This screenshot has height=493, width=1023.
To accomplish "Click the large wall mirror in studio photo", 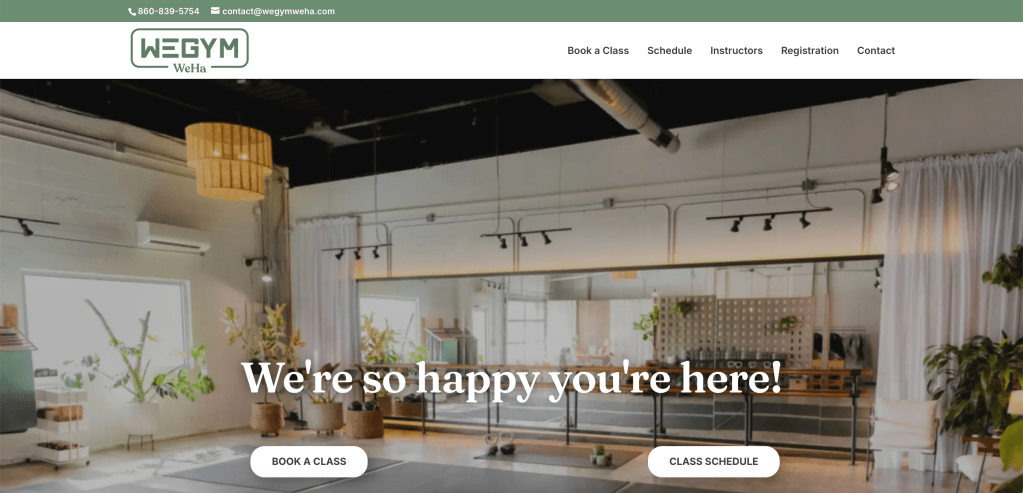I will pyautogui.click(x=618, y=346).
